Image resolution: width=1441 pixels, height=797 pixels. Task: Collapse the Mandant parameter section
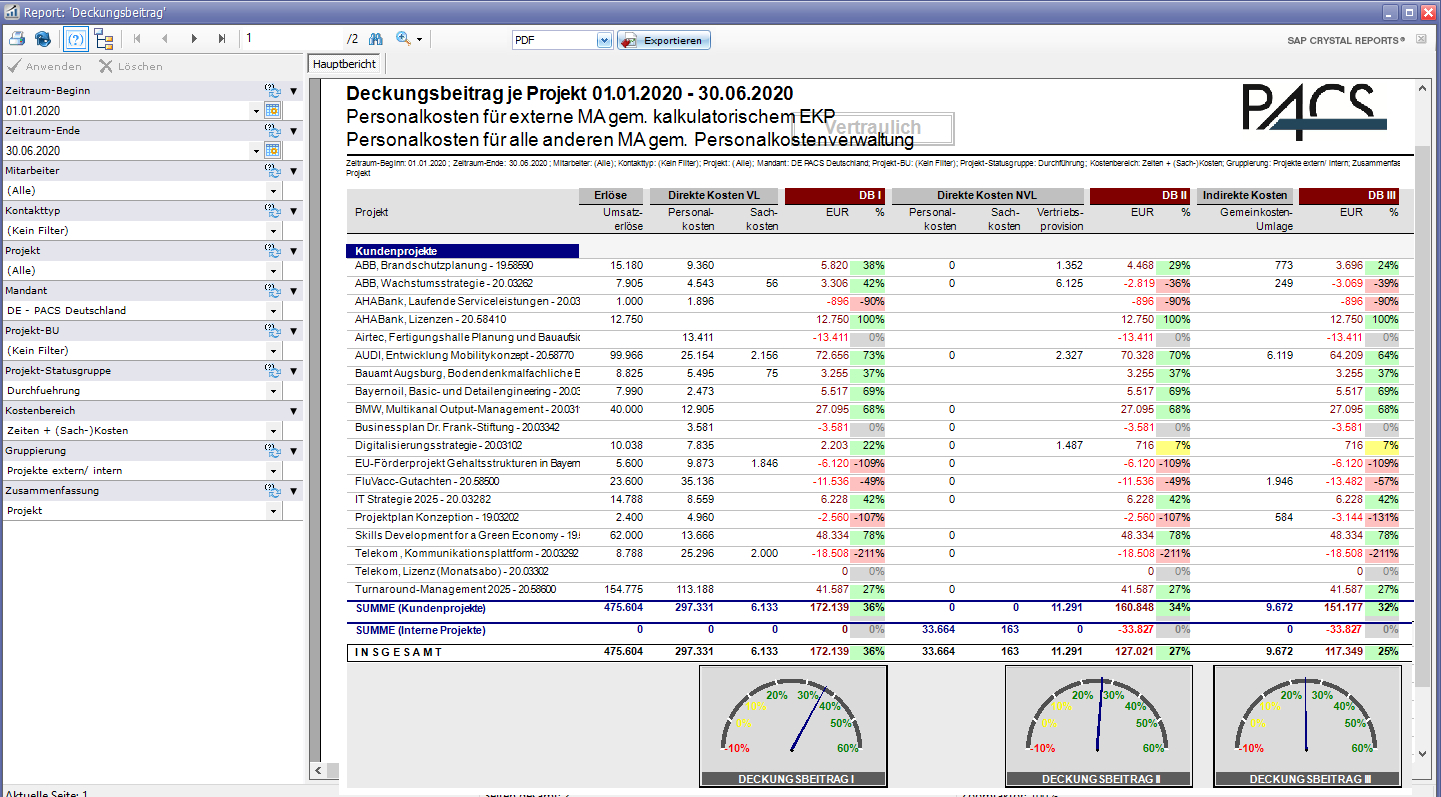tap(293, 291)
